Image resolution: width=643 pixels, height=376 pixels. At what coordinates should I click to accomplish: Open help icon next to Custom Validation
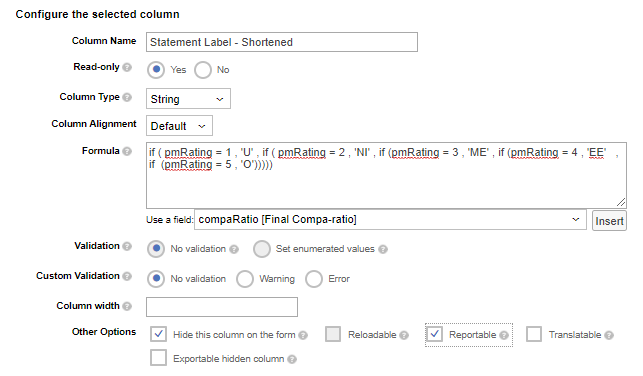(x=127, y=276)
